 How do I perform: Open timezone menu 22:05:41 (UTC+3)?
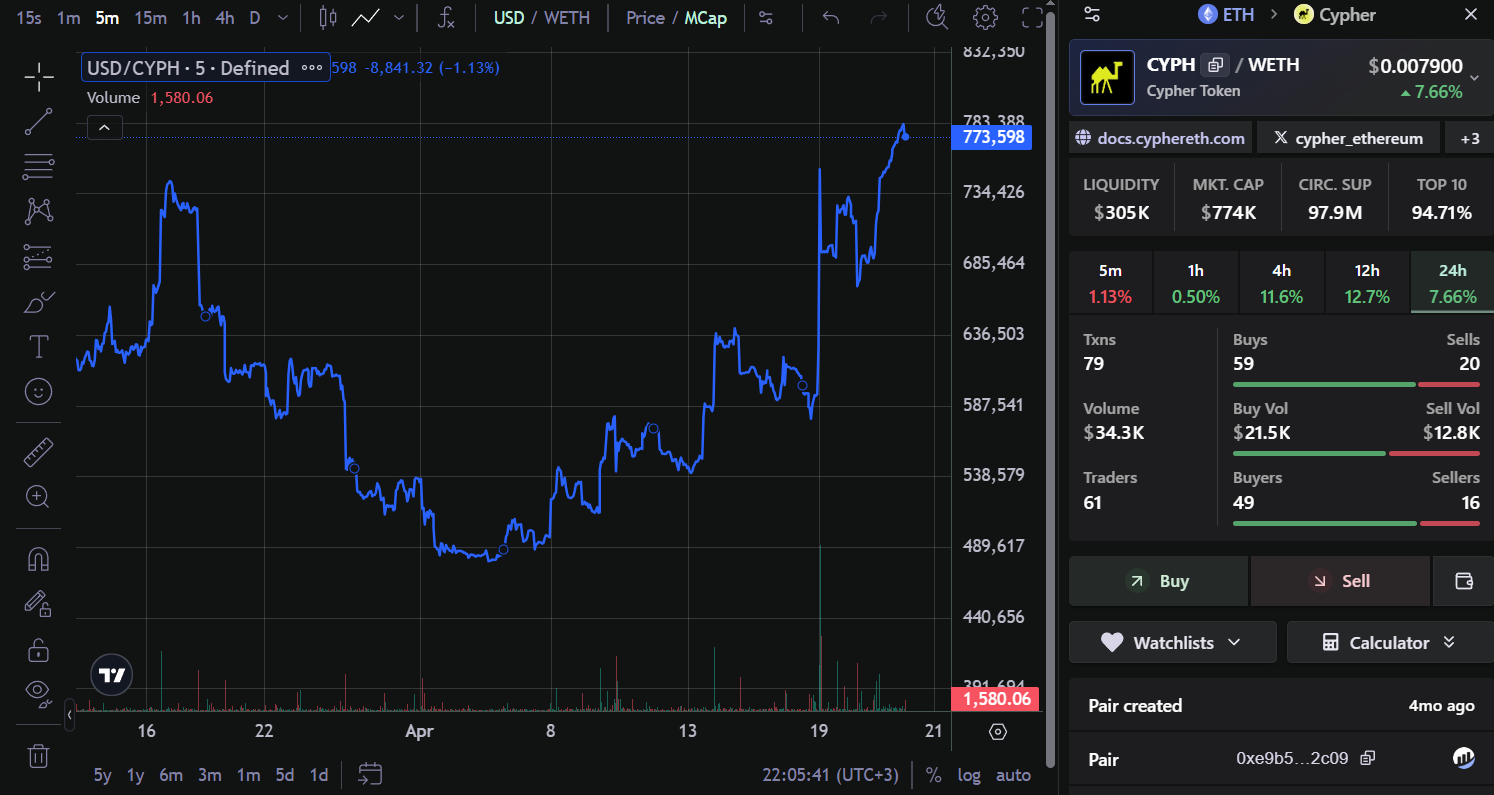click(830, 775)
